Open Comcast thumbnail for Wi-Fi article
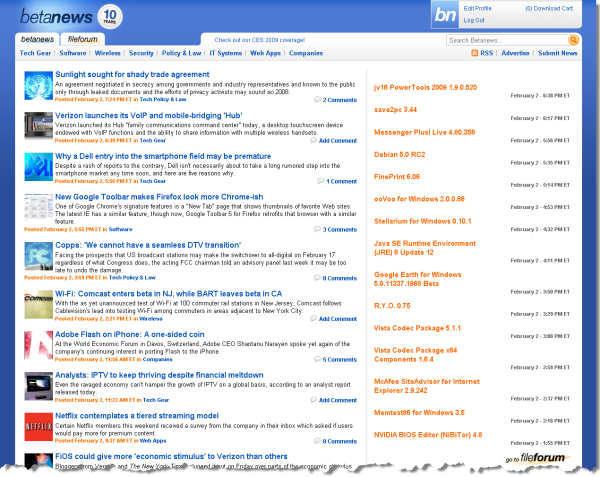The height and width of the screenshot is (477, 600). (38, 304)
